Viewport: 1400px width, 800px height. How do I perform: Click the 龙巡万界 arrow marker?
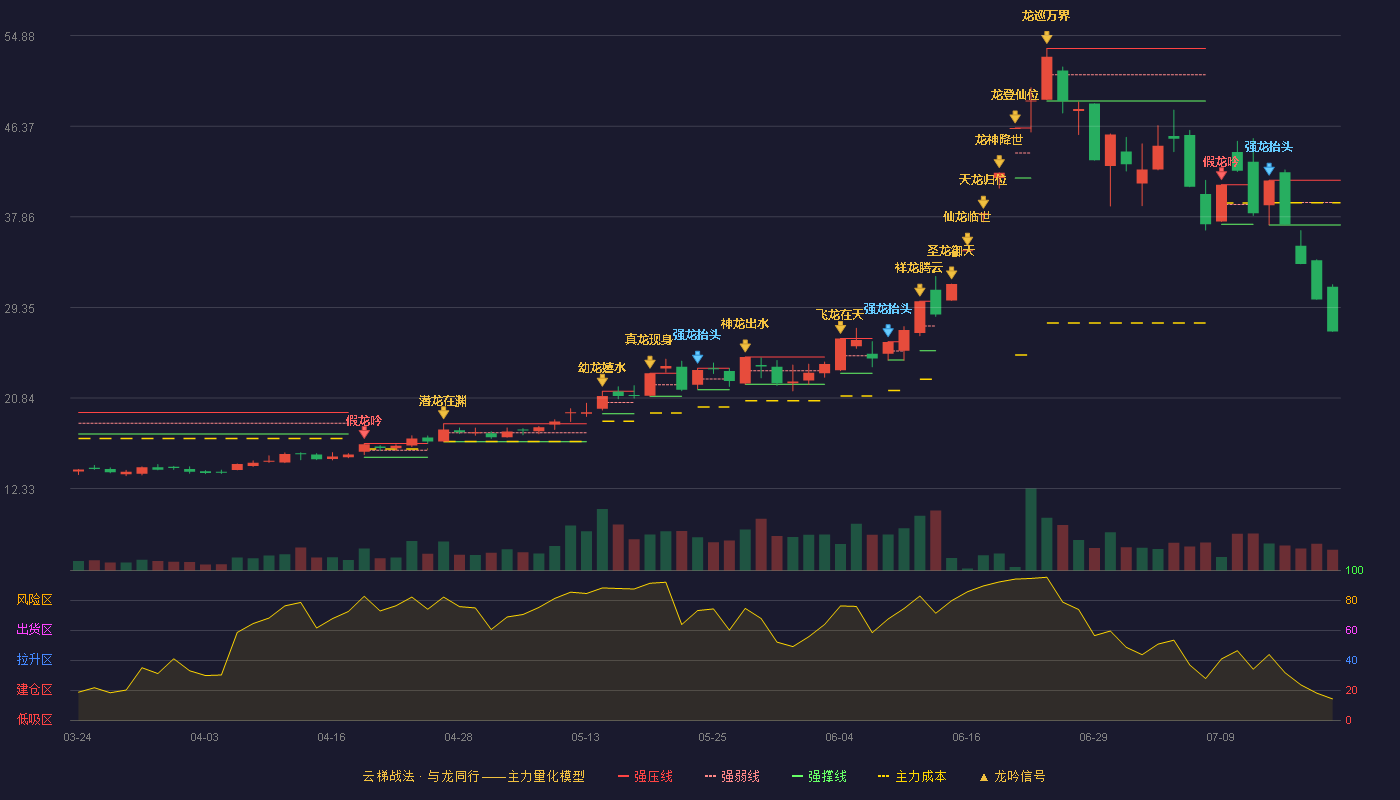pos(1046,38)
